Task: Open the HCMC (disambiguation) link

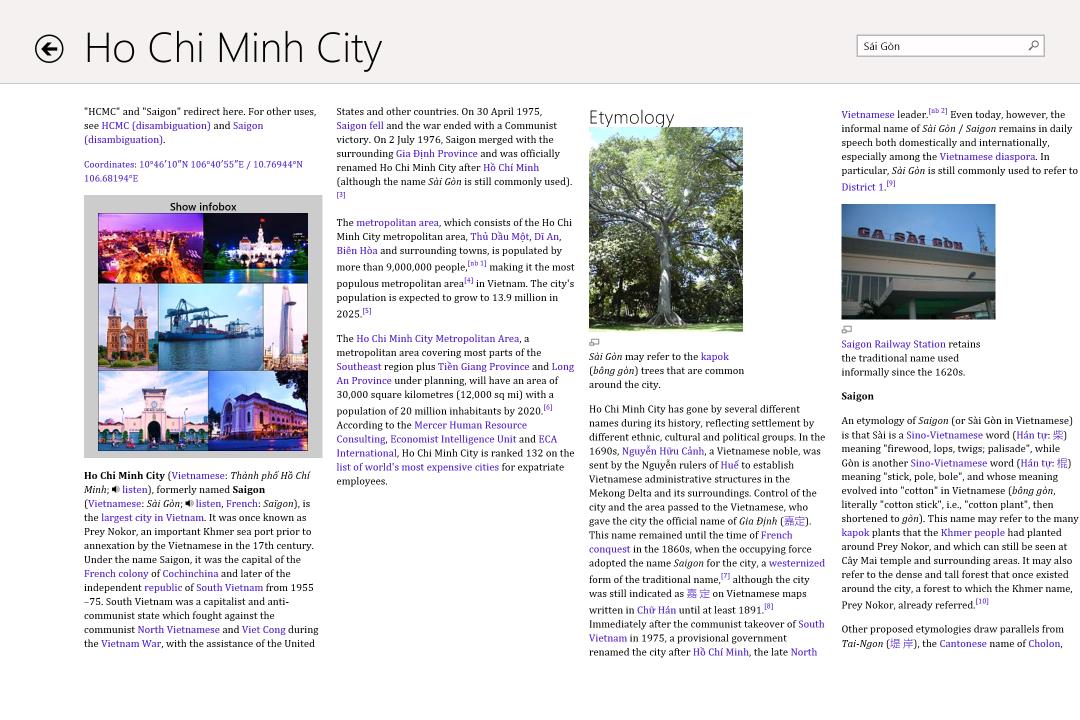Action: click(x=155, y=126)
